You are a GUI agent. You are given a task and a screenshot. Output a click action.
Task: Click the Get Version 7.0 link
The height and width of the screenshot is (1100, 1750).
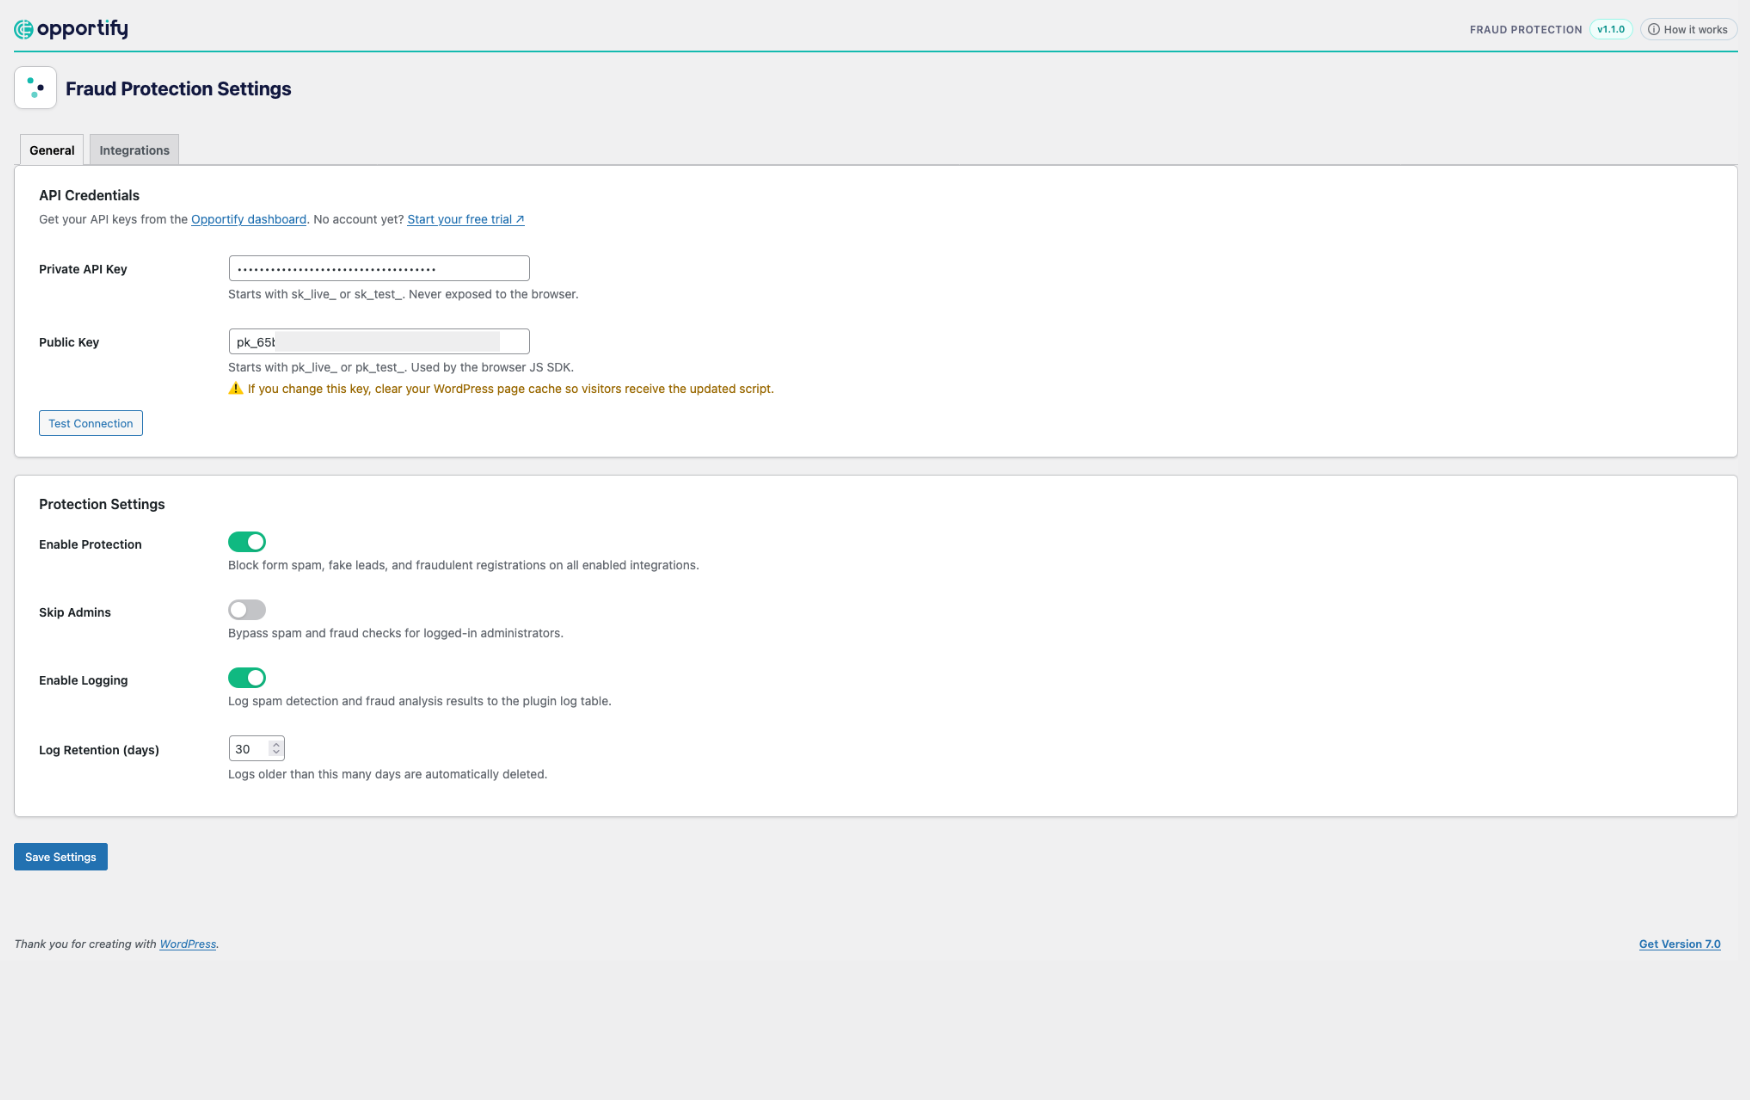pos(1680,944)
